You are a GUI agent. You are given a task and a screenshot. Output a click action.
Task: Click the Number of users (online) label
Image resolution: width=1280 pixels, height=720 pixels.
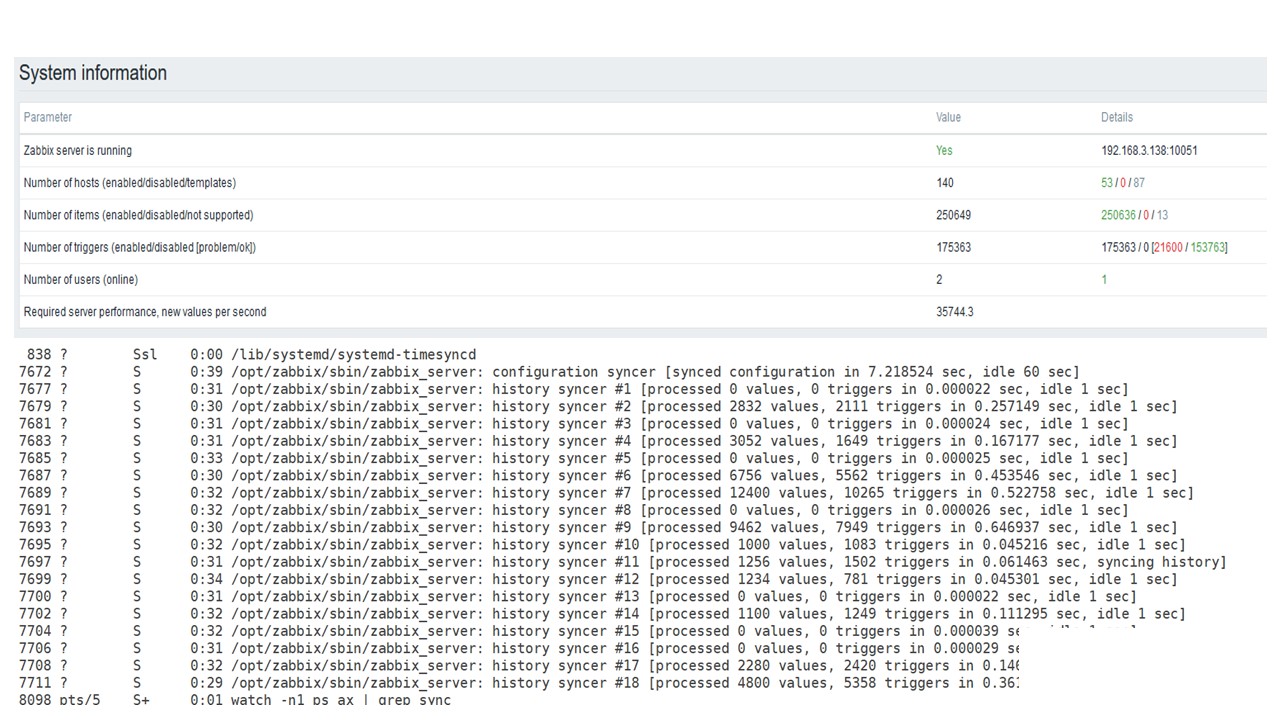(81, 280)
